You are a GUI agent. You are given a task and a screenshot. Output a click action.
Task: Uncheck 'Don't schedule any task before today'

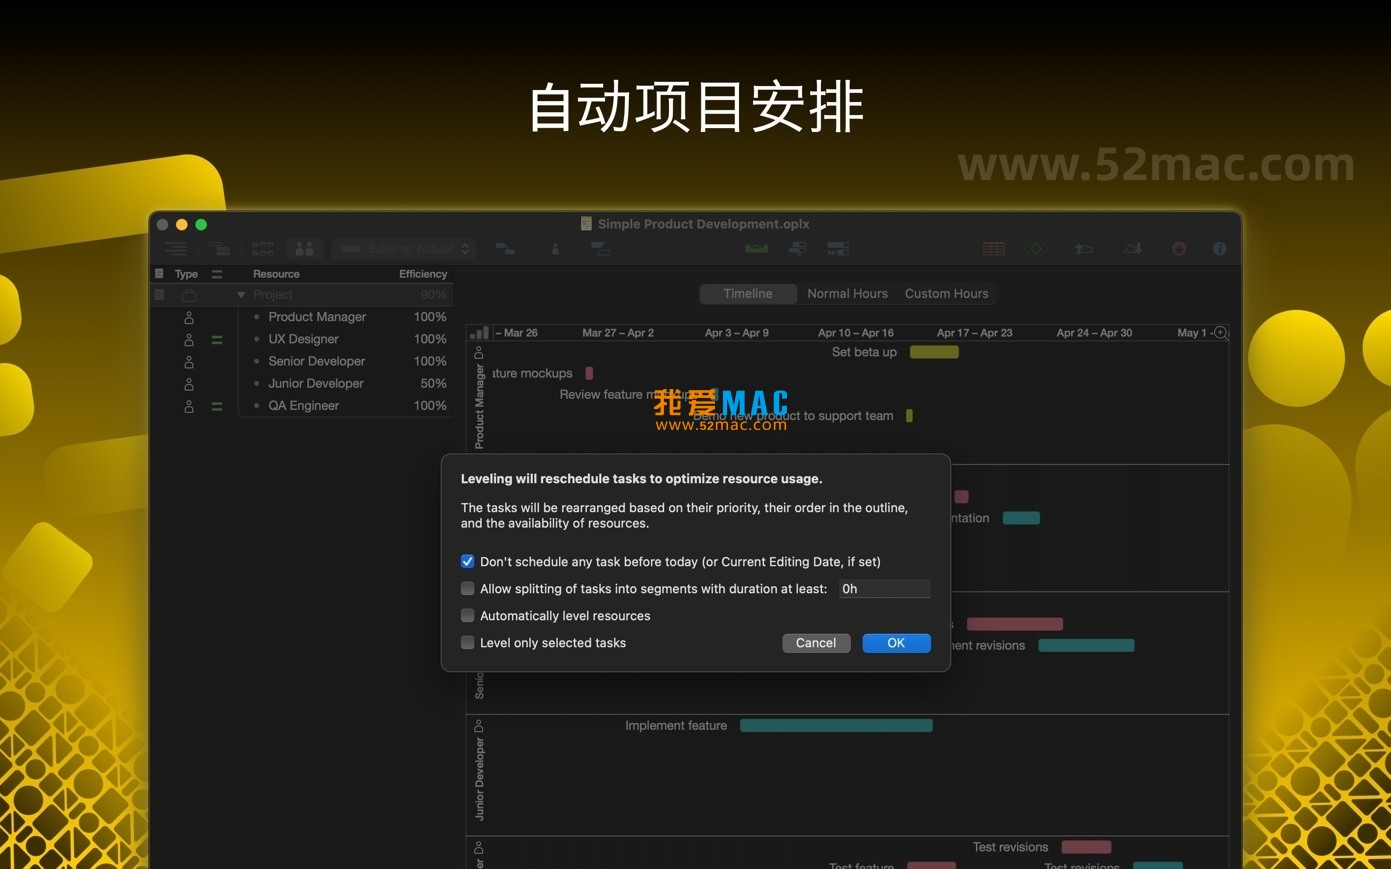click(x=467, y=561)
